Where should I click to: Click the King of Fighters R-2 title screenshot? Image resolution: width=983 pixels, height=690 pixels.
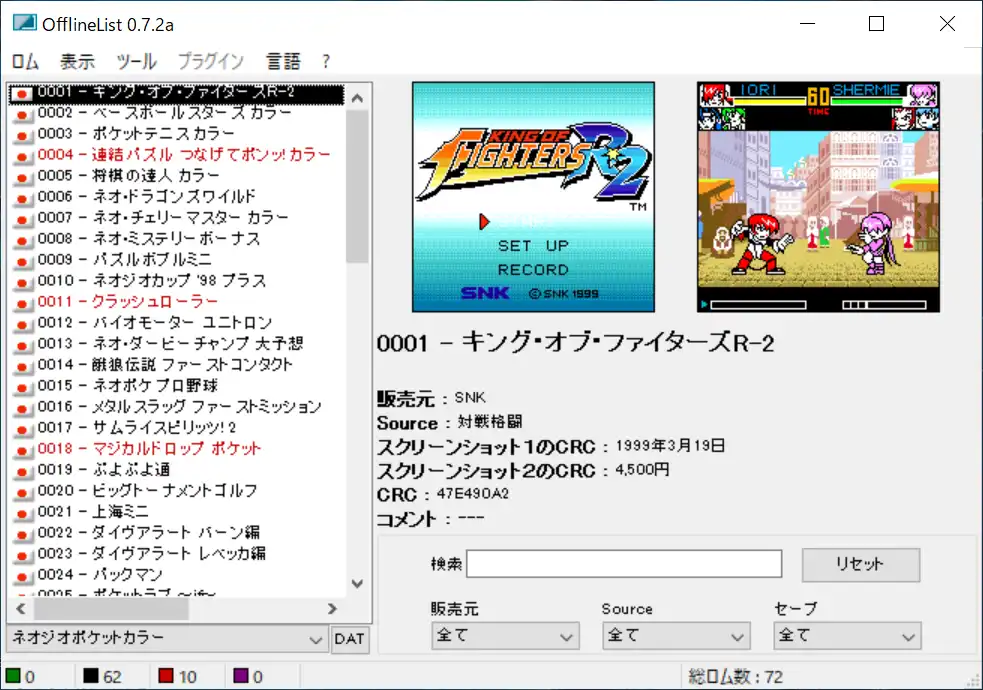point(533,196)
